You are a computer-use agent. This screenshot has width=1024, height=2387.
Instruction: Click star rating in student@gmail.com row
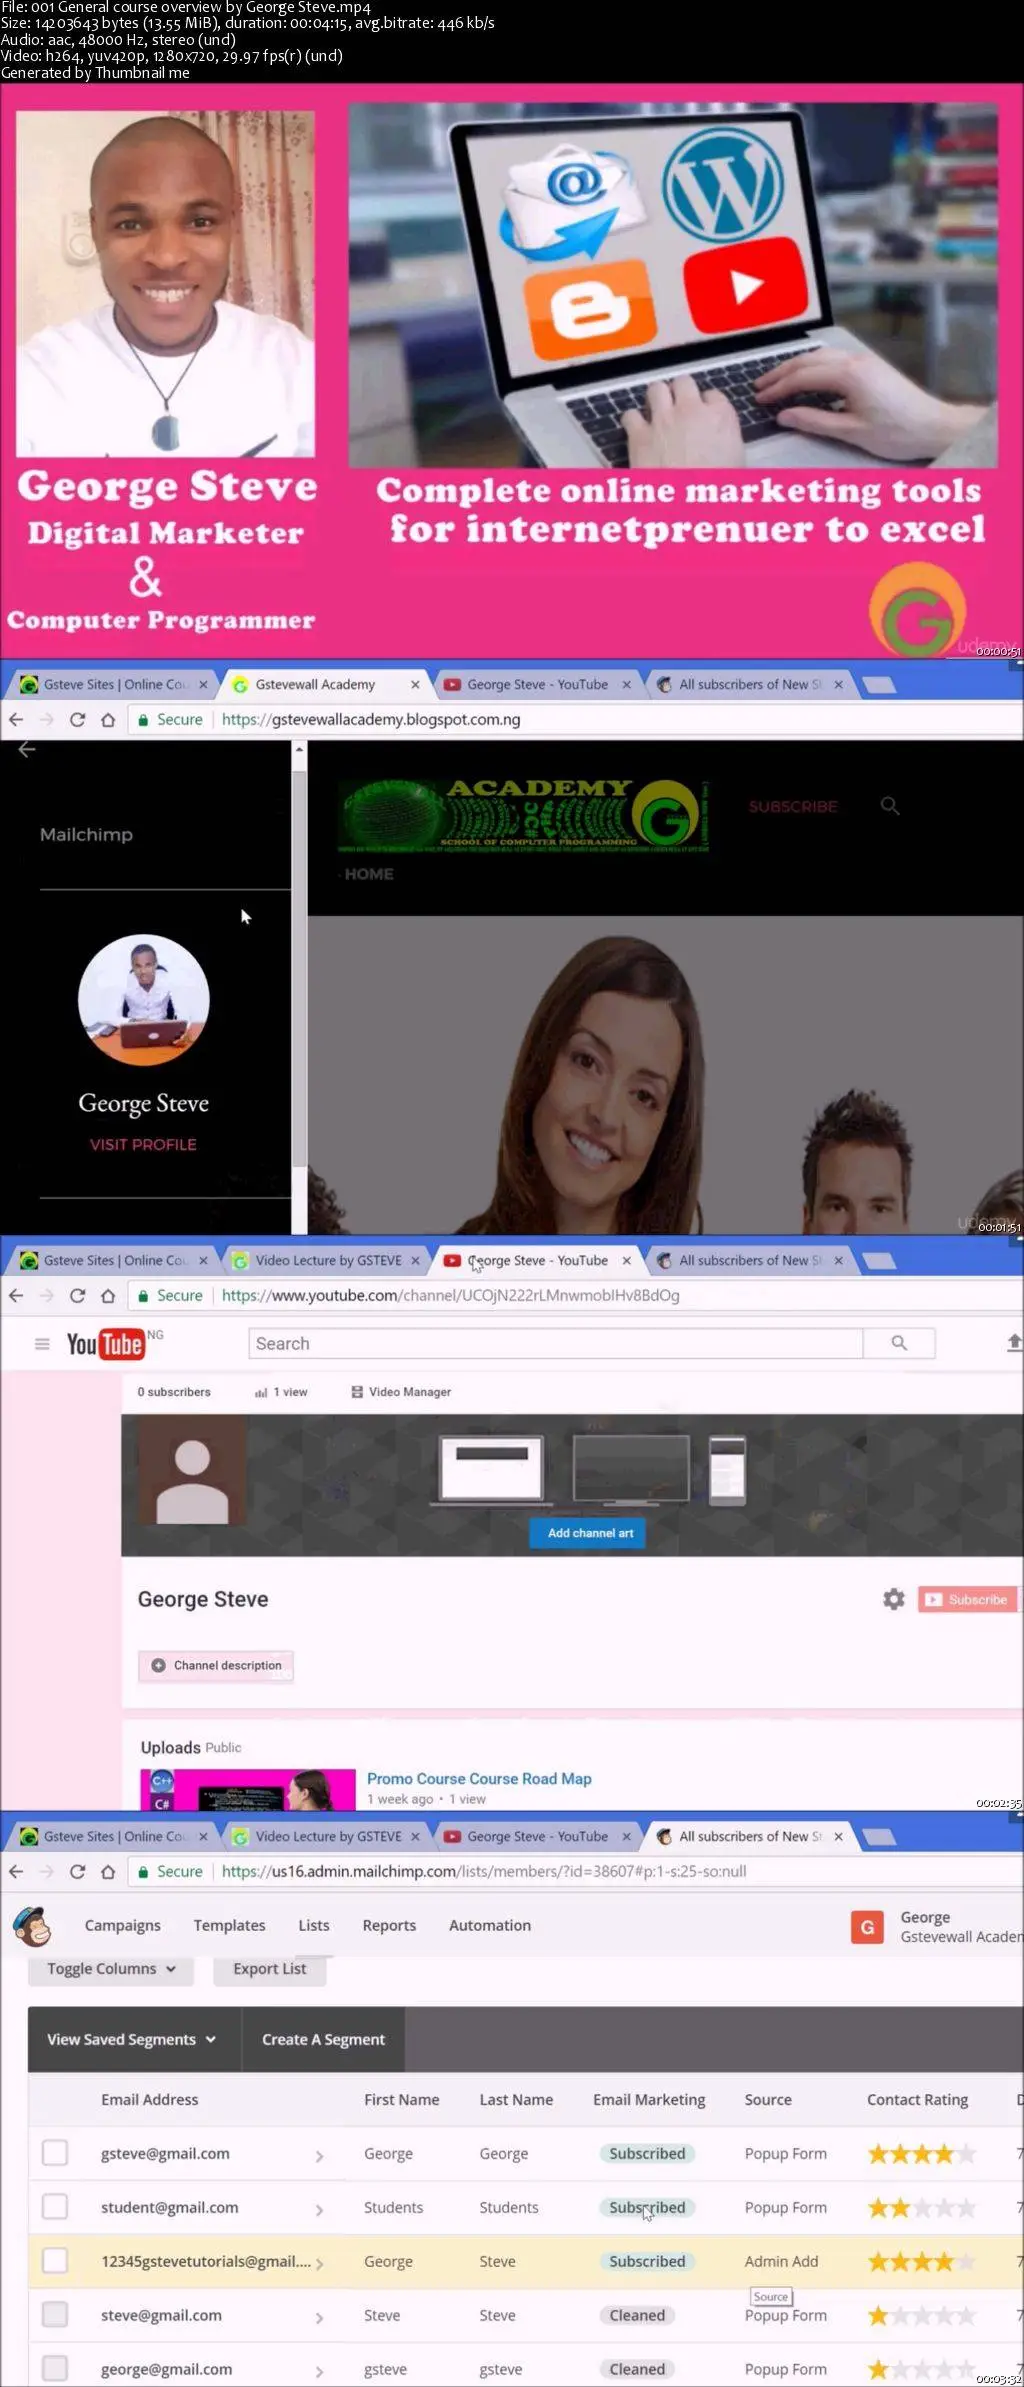tap(921, 2208)
